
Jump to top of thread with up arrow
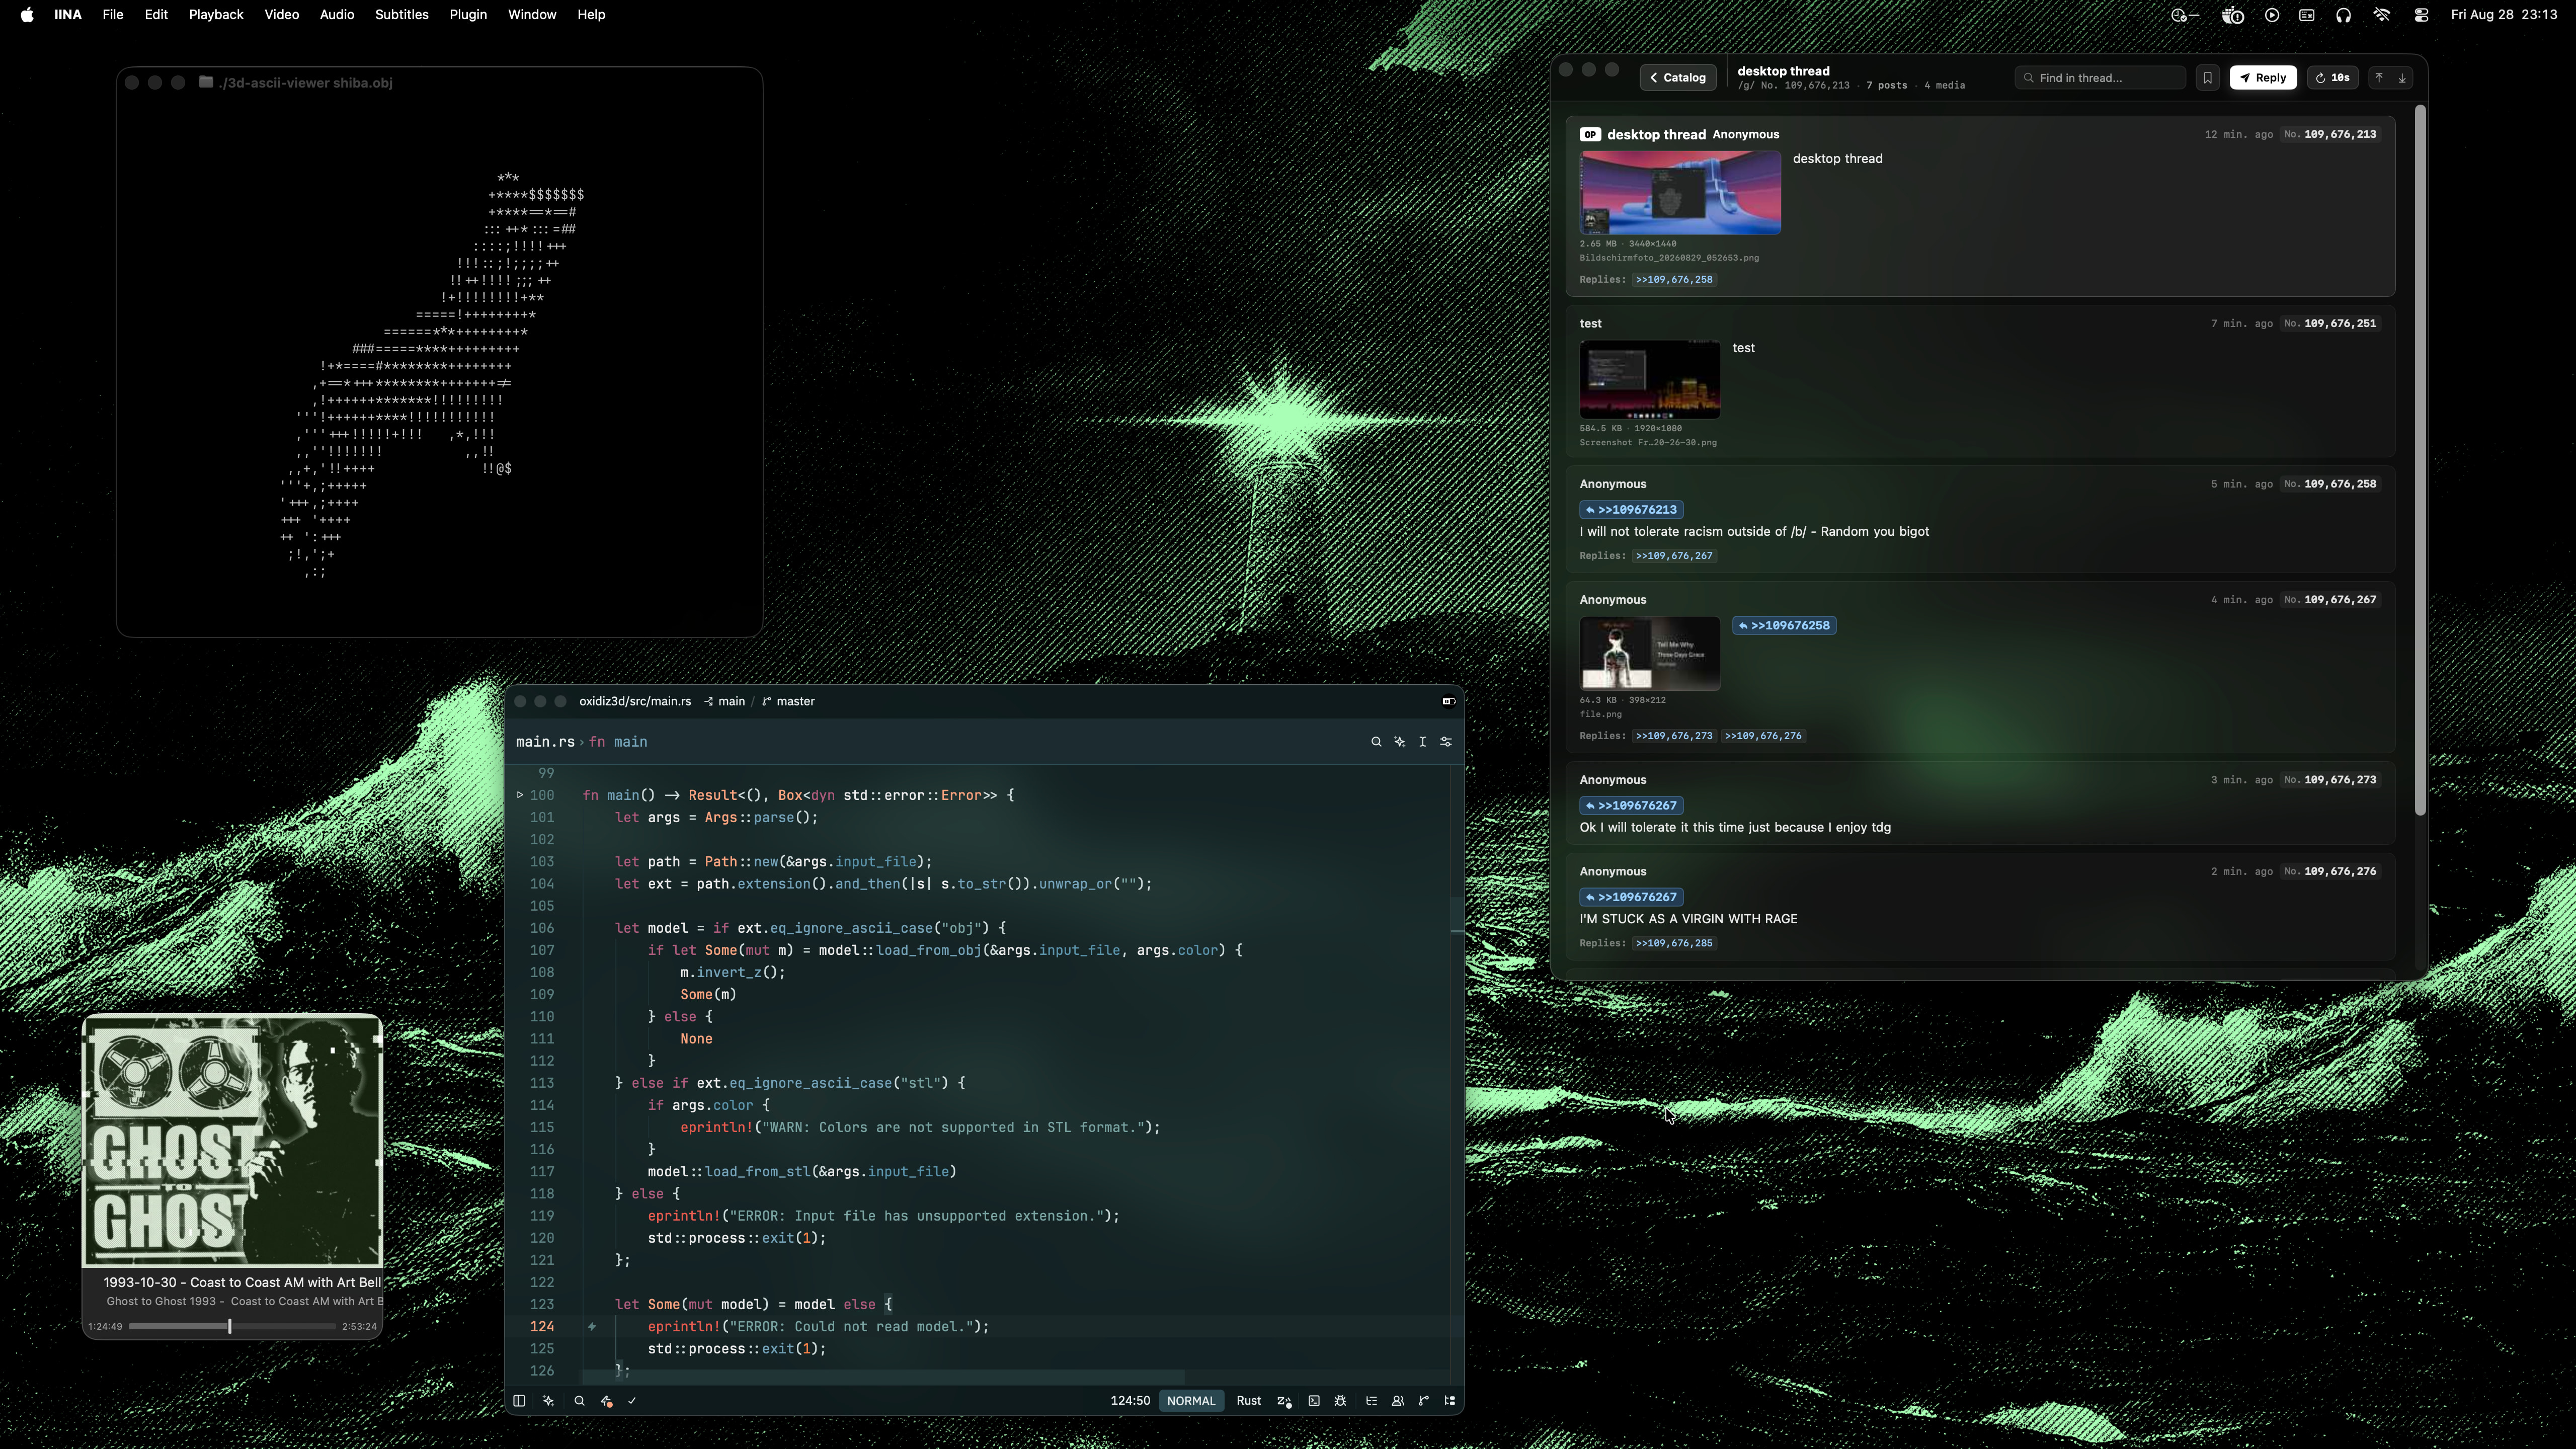(2379, 78)
